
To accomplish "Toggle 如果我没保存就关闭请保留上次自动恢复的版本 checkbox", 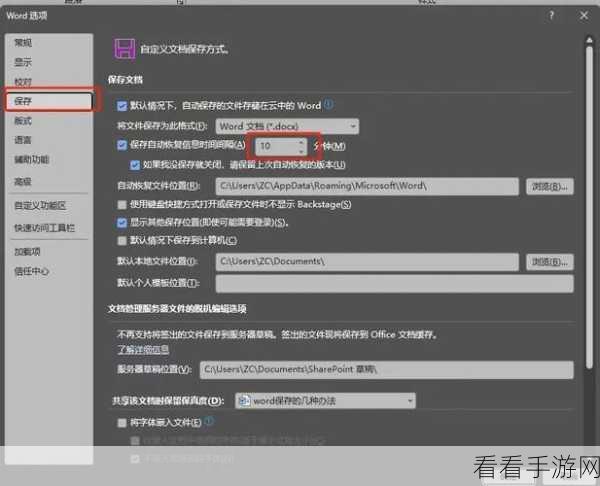I will tap(135, 165).
